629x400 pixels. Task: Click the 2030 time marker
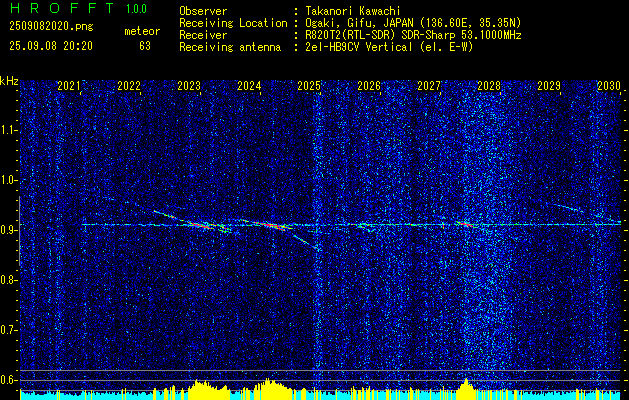pos(609,86)
